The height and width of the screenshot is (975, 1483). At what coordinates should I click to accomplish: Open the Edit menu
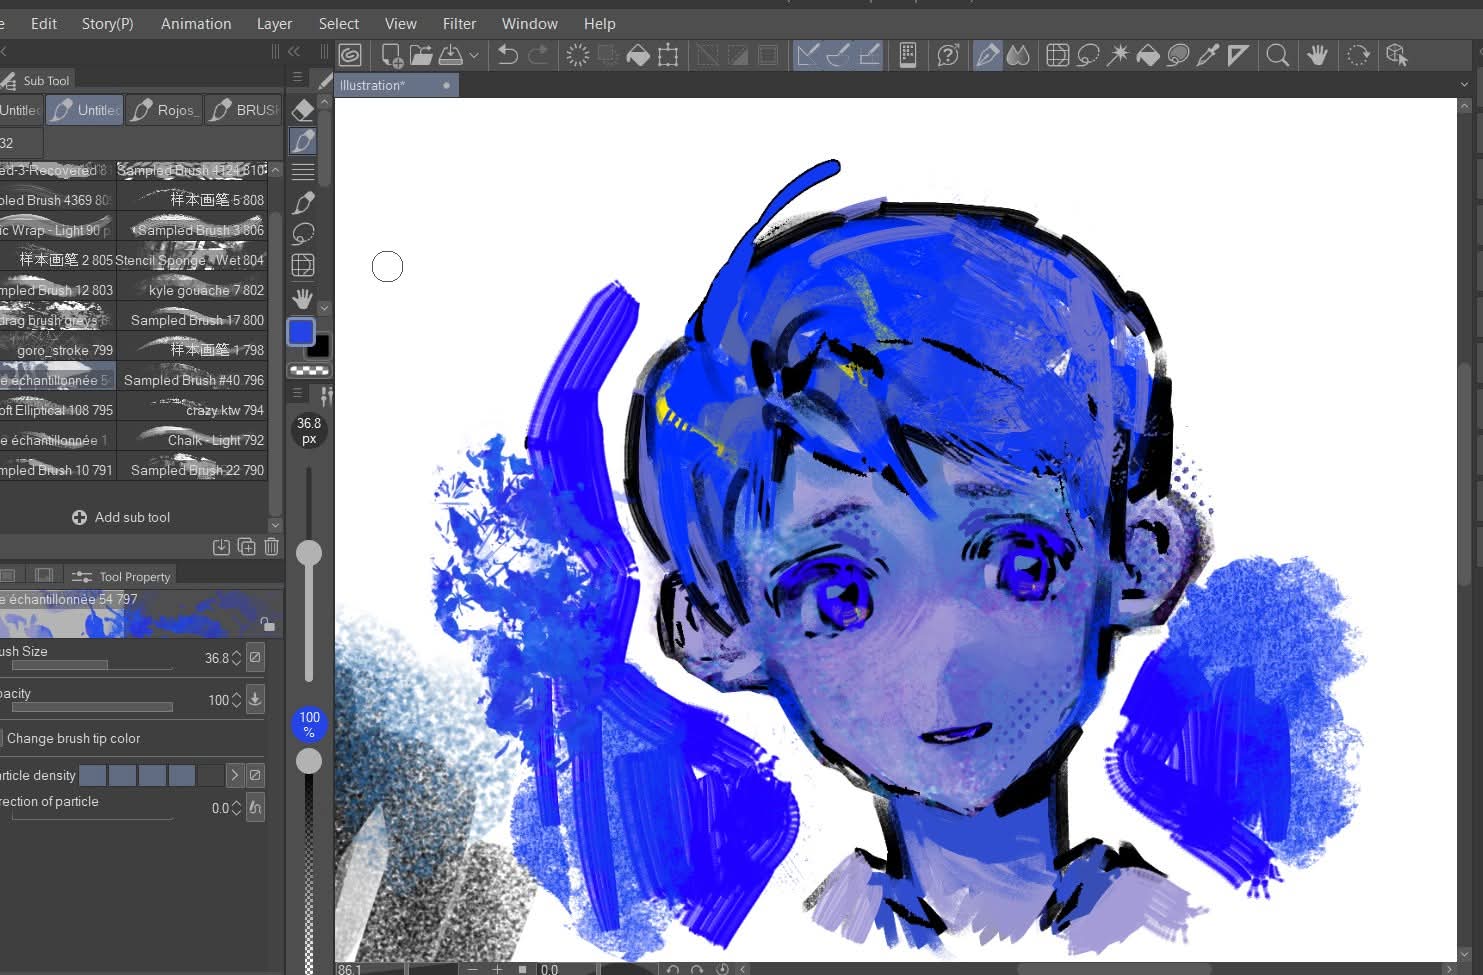point(44,23)
